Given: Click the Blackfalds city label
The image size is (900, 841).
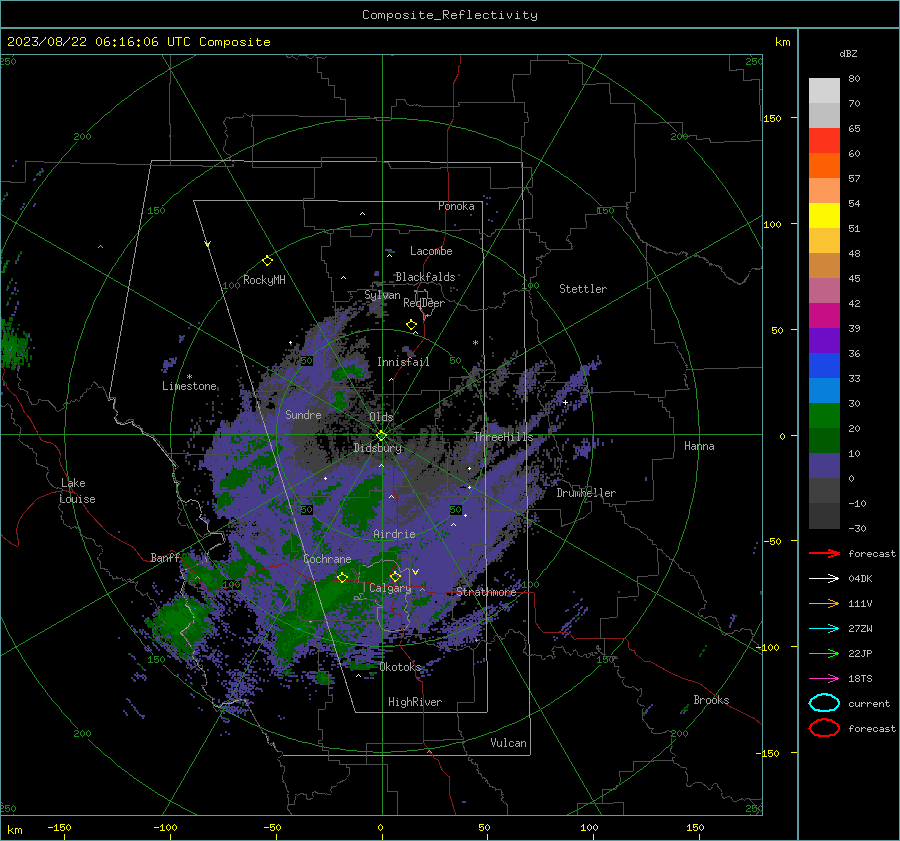Looking at the screenshot, I should tap(425, 277).
